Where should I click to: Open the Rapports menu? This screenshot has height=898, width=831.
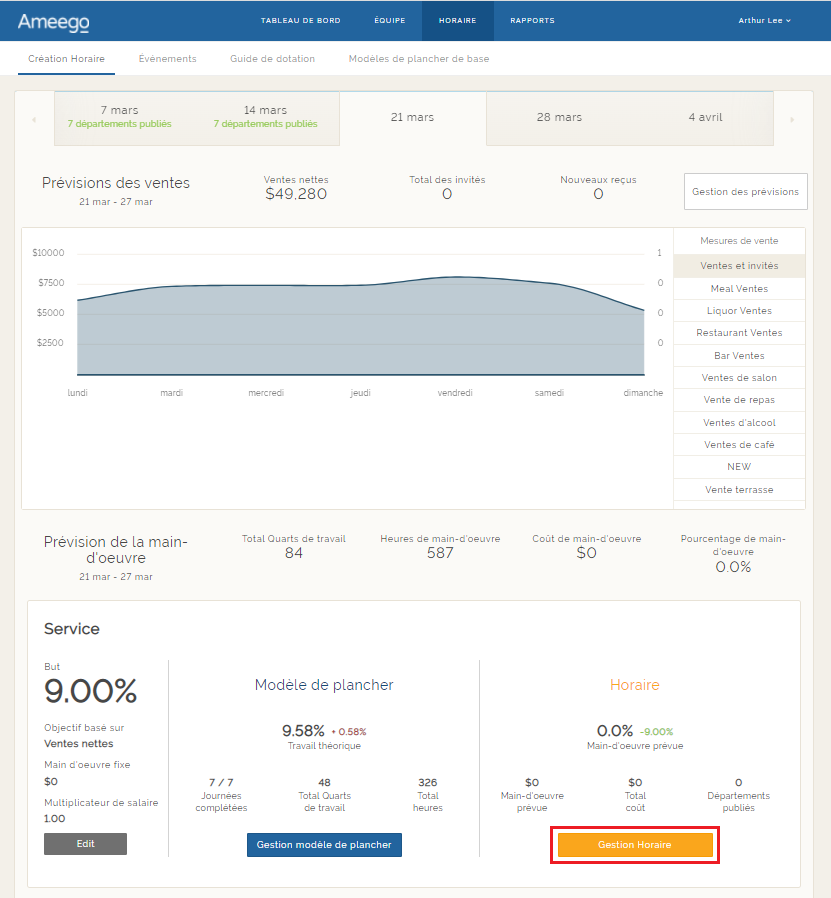532,21
